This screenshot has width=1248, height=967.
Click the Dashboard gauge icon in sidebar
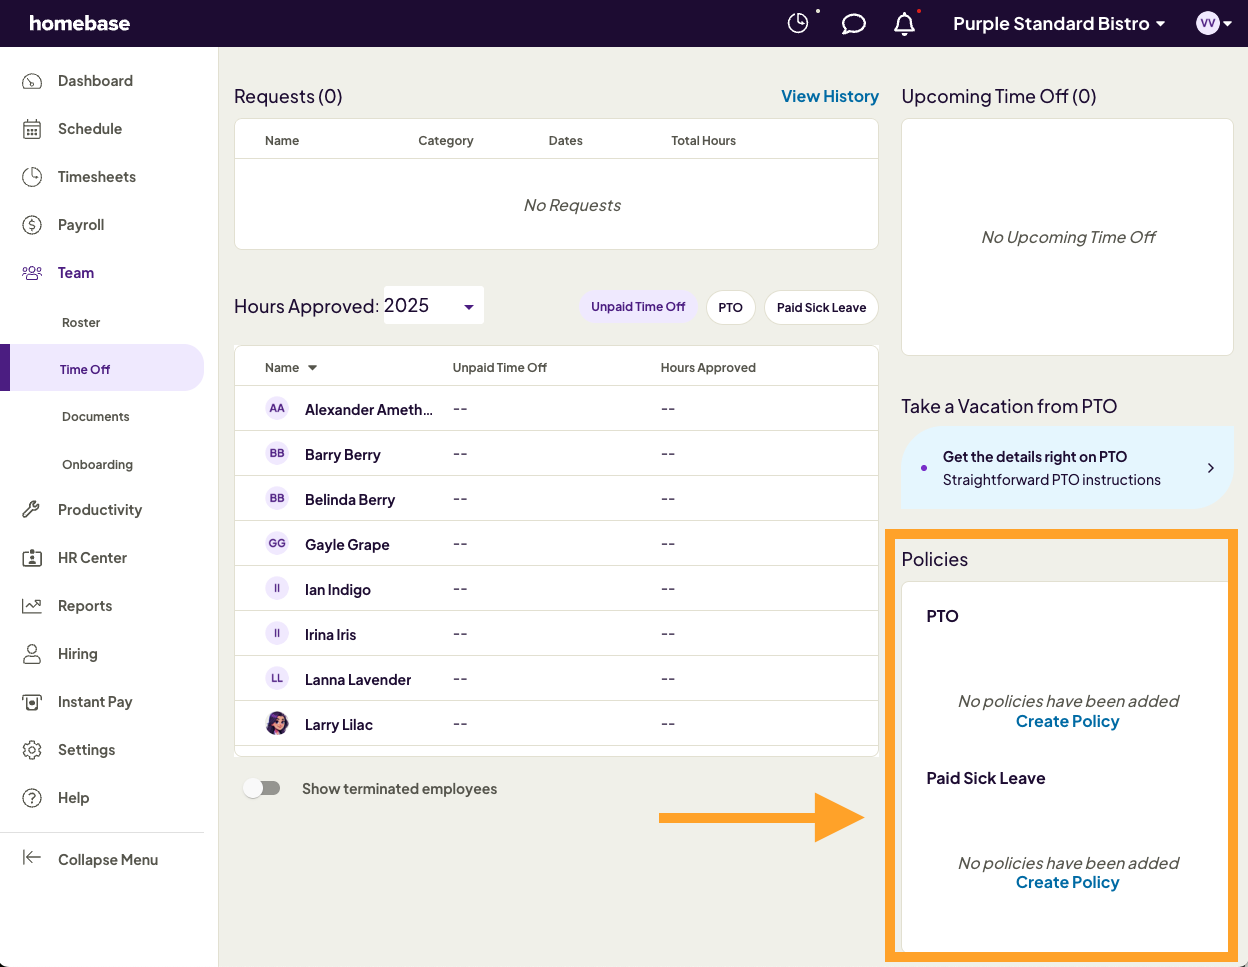point(32,81)
